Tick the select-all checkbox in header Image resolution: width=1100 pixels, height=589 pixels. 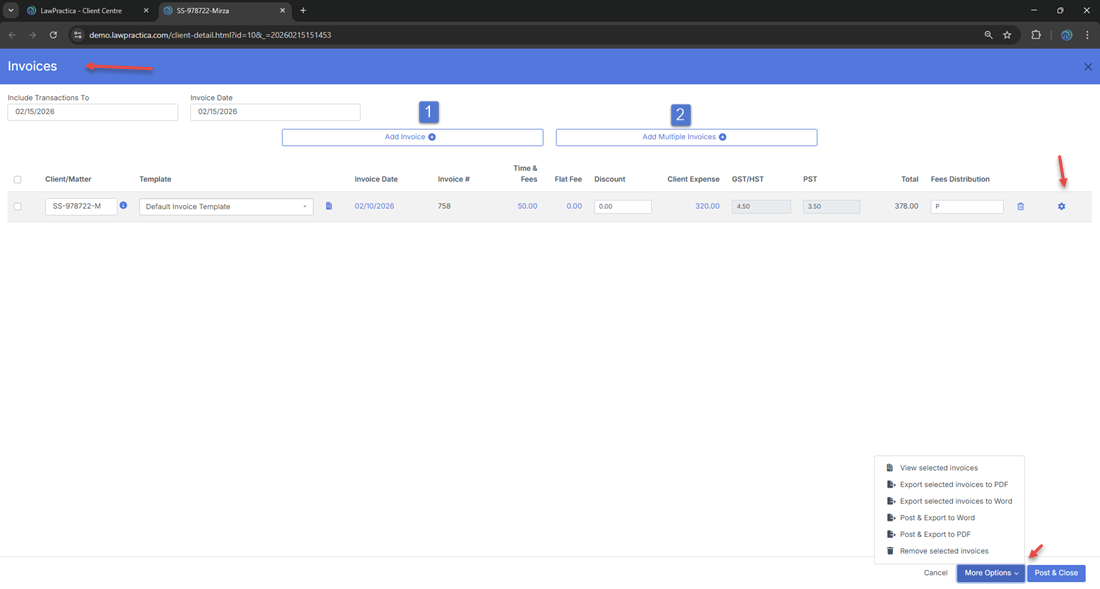click(17, 180)
